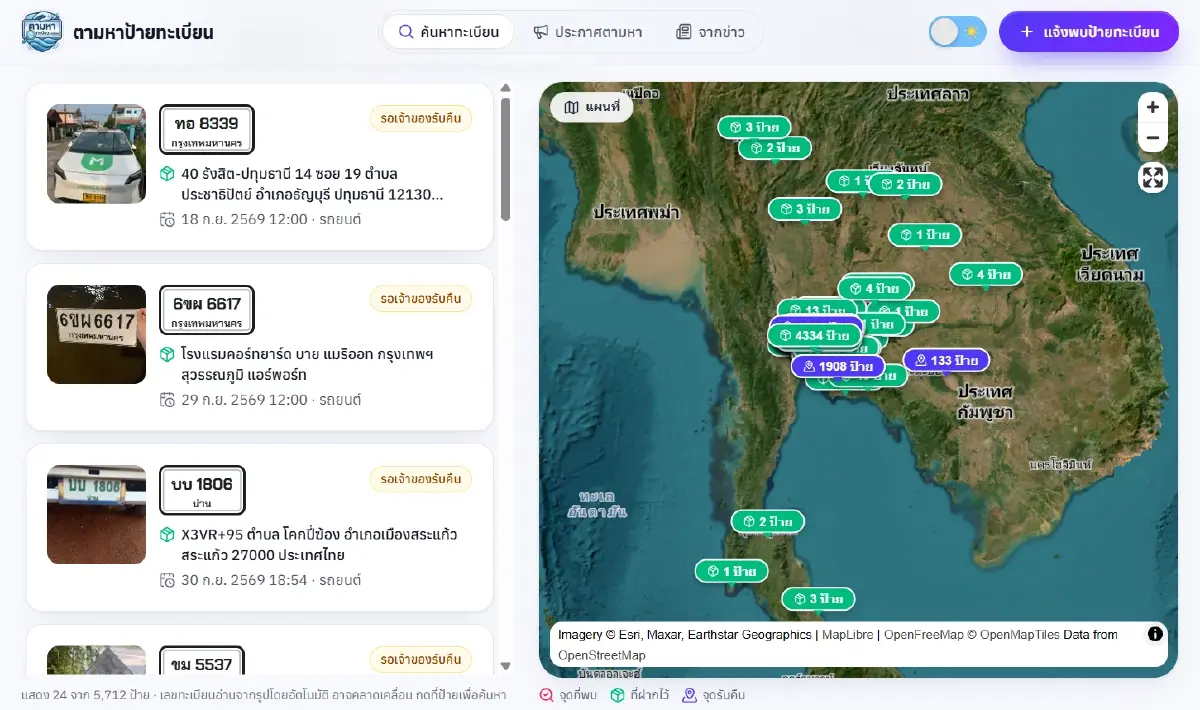
Task: Select the ทอ 8339 plate number badge
Action: [x=206, y=129]
